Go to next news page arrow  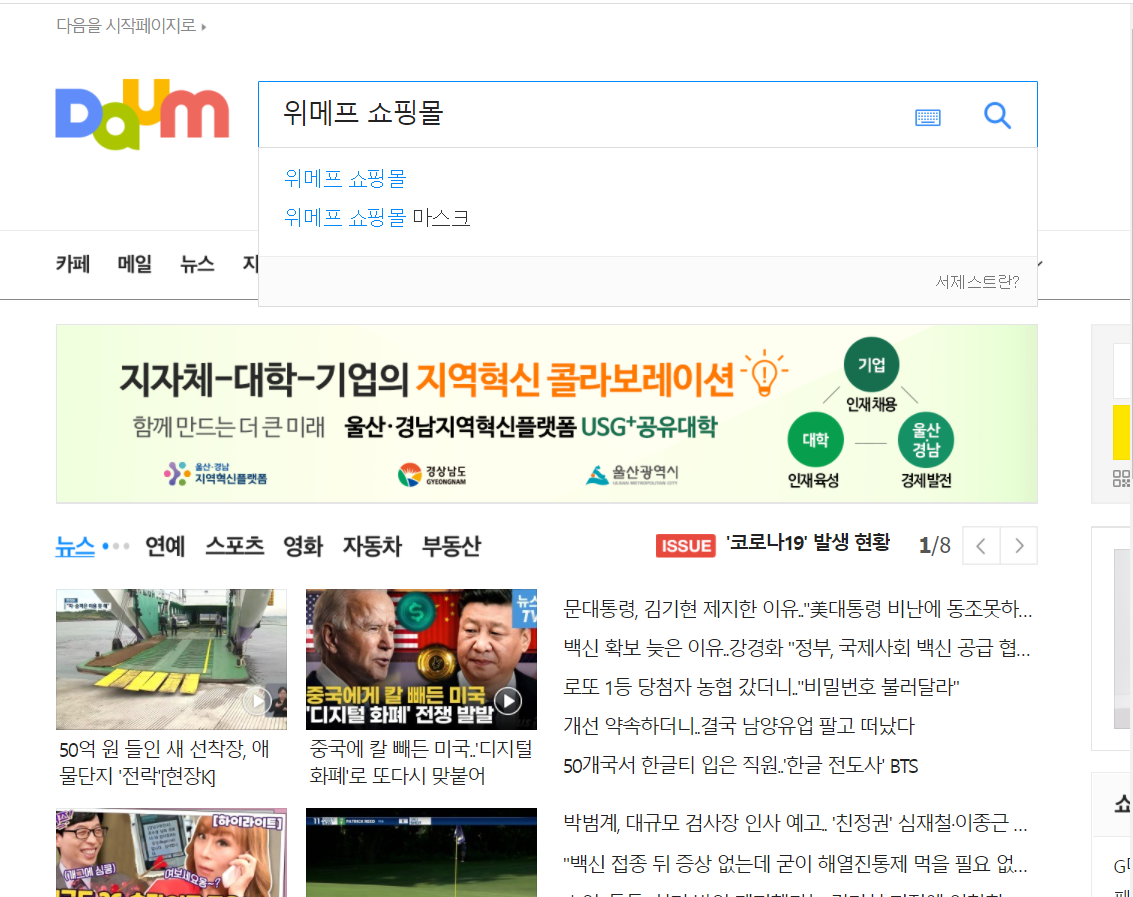1019,546
